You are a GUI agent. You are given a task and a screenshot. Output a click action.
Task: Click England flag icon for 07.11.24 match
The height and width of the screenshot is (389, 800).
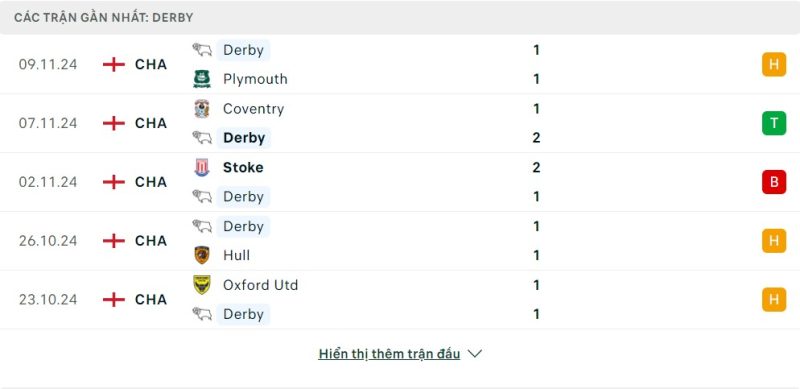pos(114,123)
